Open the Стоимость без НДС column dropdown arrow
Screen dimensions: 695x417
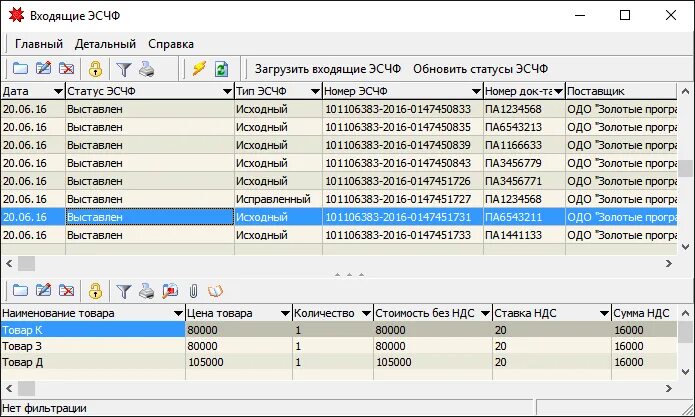(x=485, y=313)
